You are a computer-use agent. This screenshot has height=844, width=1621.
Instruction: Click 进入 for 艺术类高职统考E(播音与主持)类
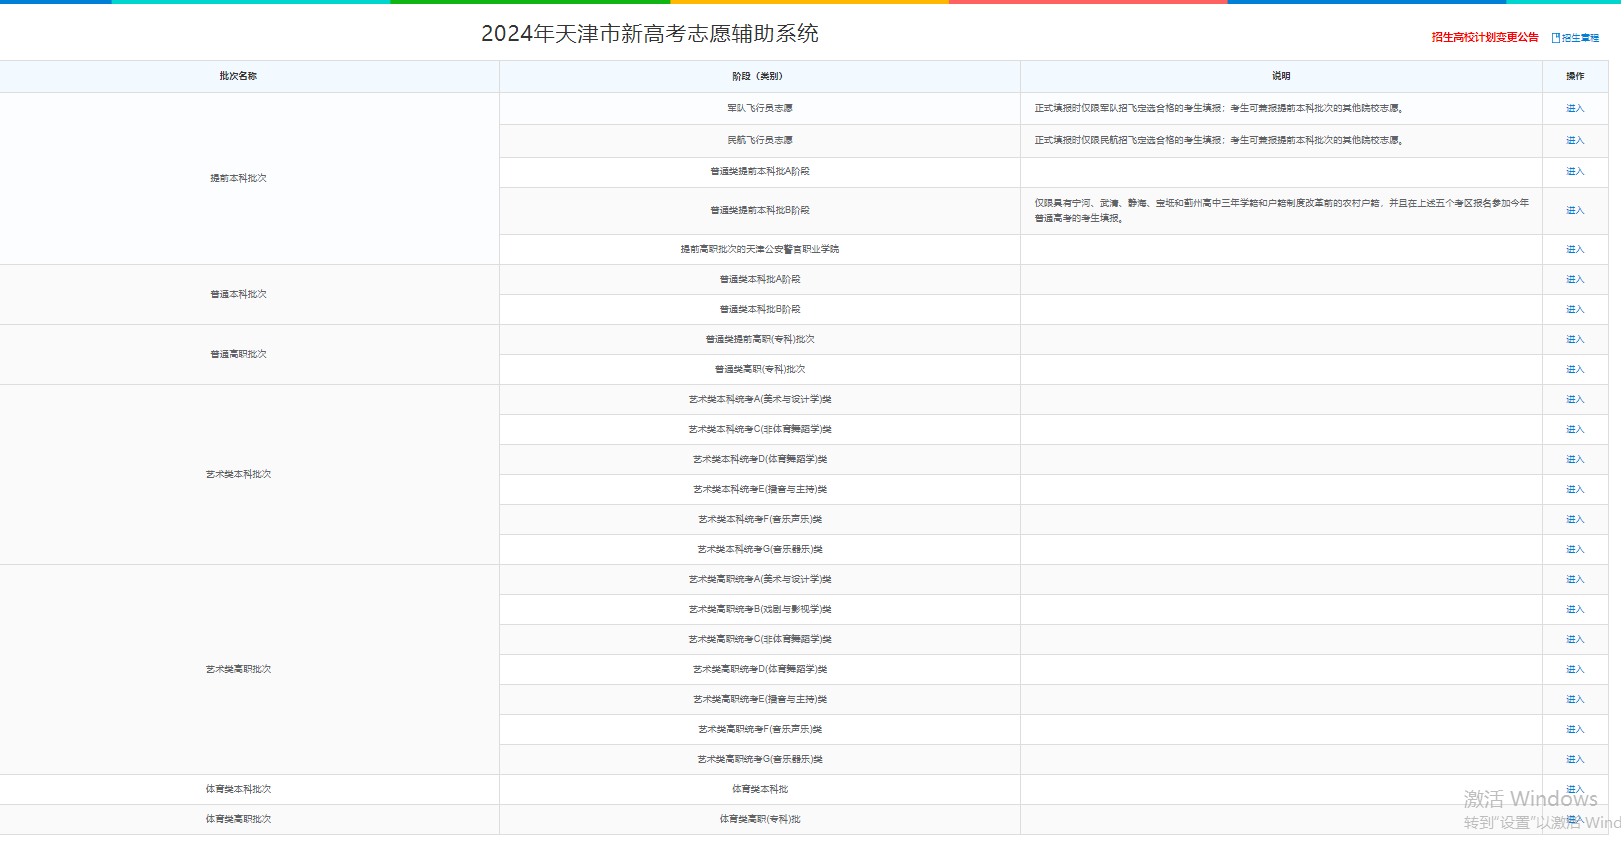pos(1574,699)
